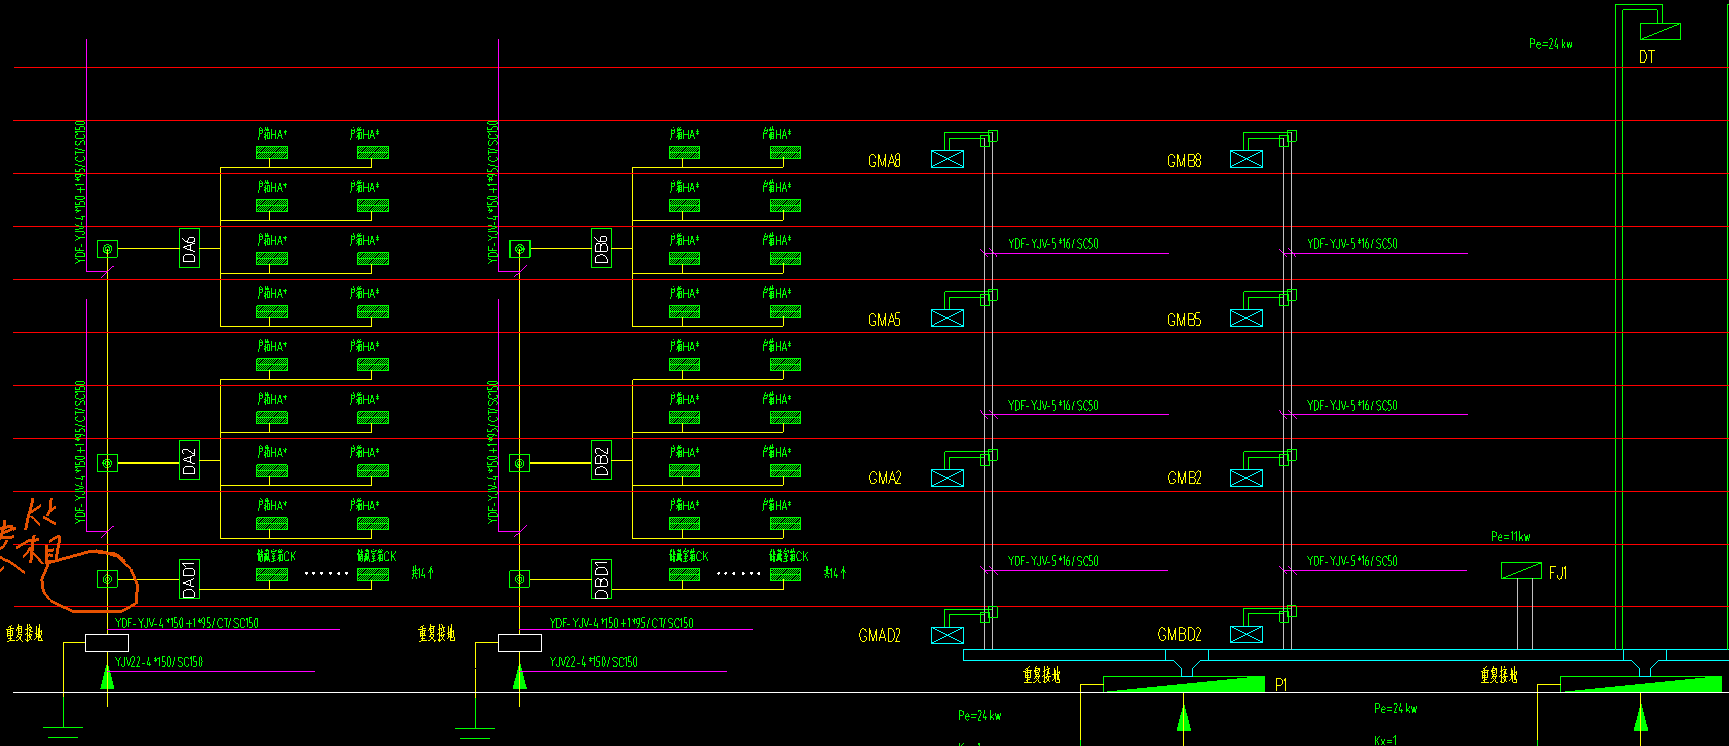Select the 重复接地 text left of P1

click(1042, 676)
